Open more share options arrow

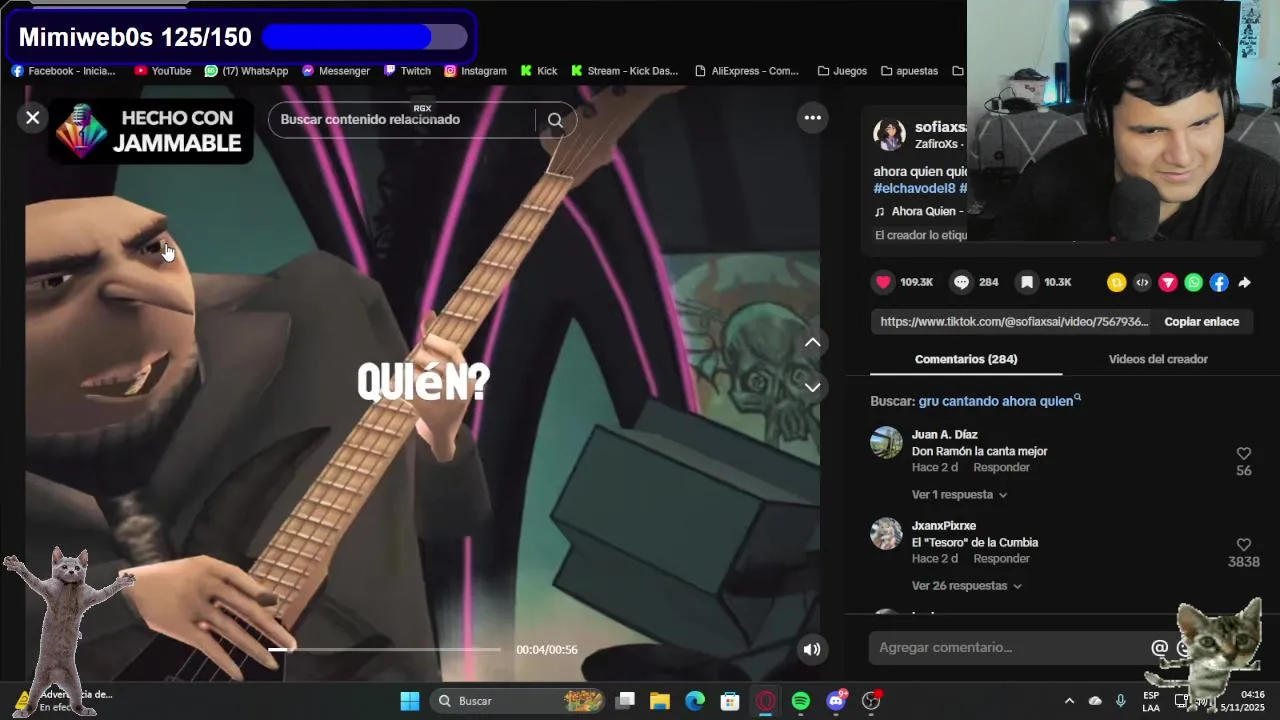(1245, 283)
